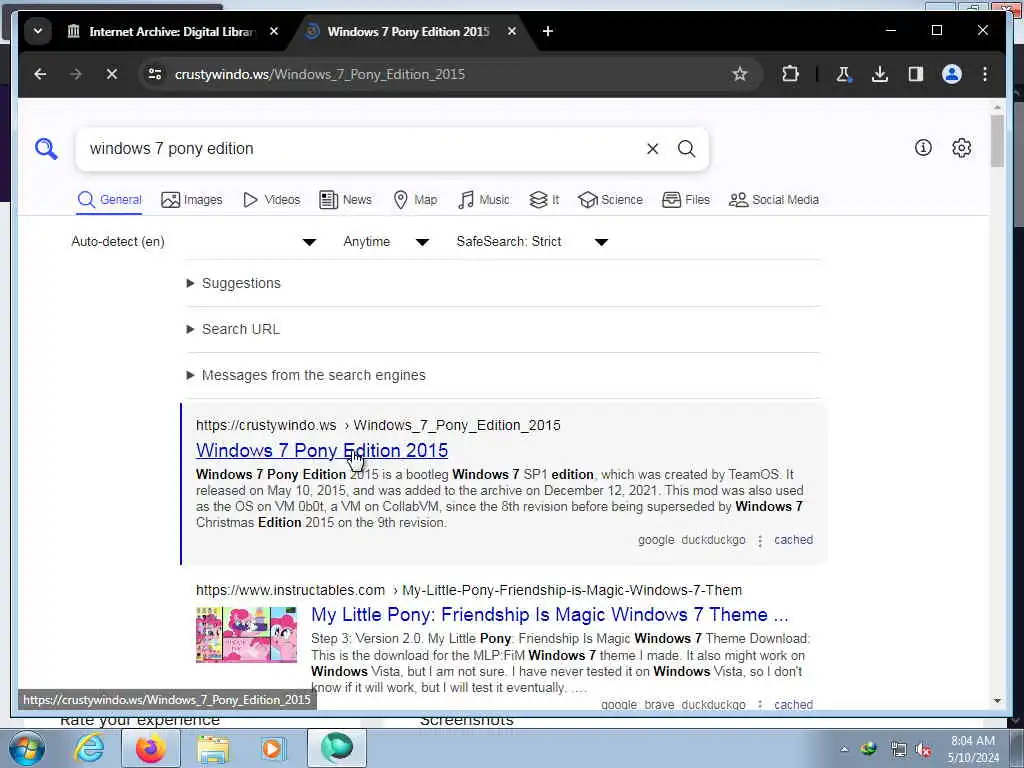Click the blue magnifier search engine logo
Viewport: 1024px width, 768px height.
click(x=46, y=149)
